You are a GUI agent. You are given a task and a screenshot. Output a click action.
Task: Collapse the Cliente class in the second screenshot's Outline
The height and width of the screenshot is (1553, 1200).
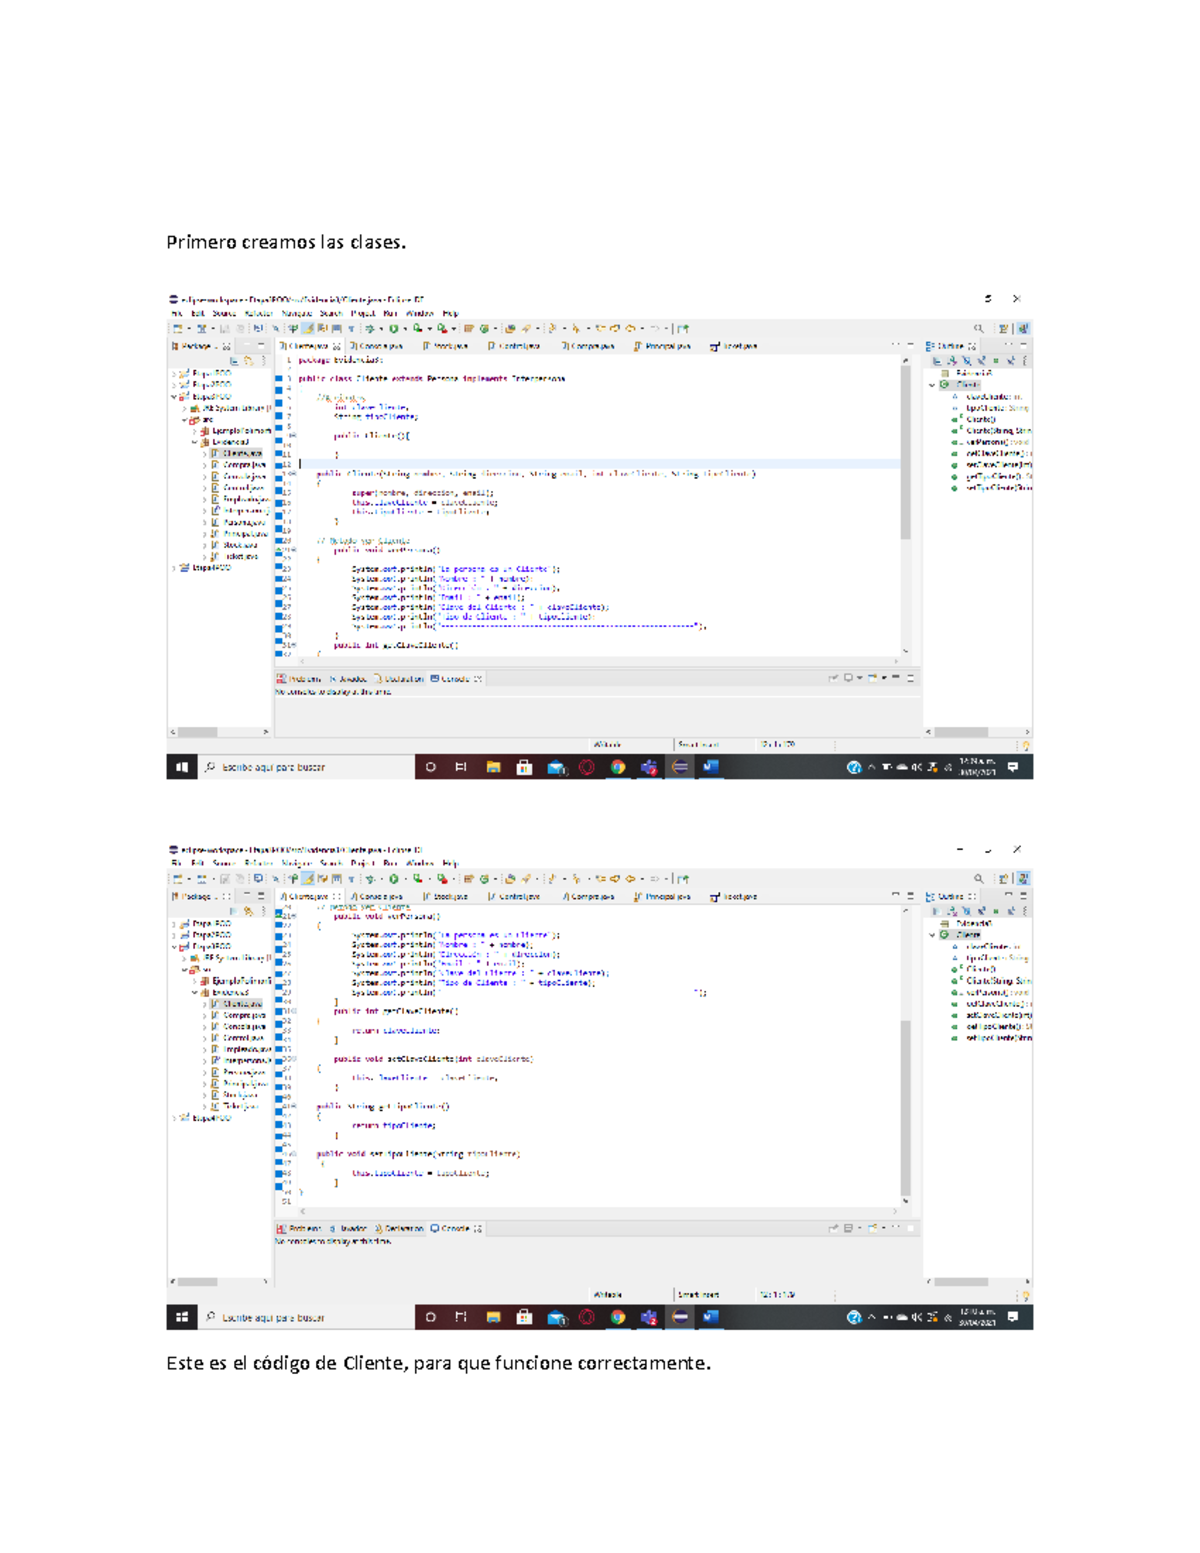pyautogui.click(x=932, y=935)
